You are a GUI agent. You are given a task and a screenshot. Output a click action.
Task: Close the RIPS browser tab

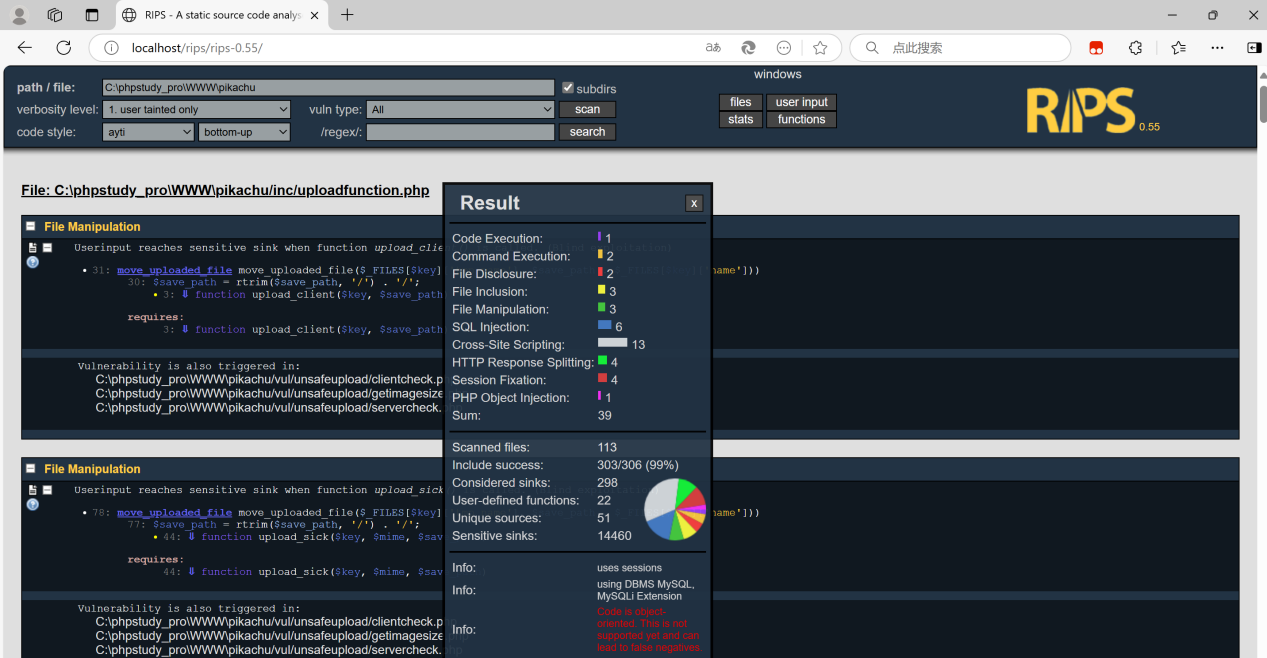(x=315, y=15)
